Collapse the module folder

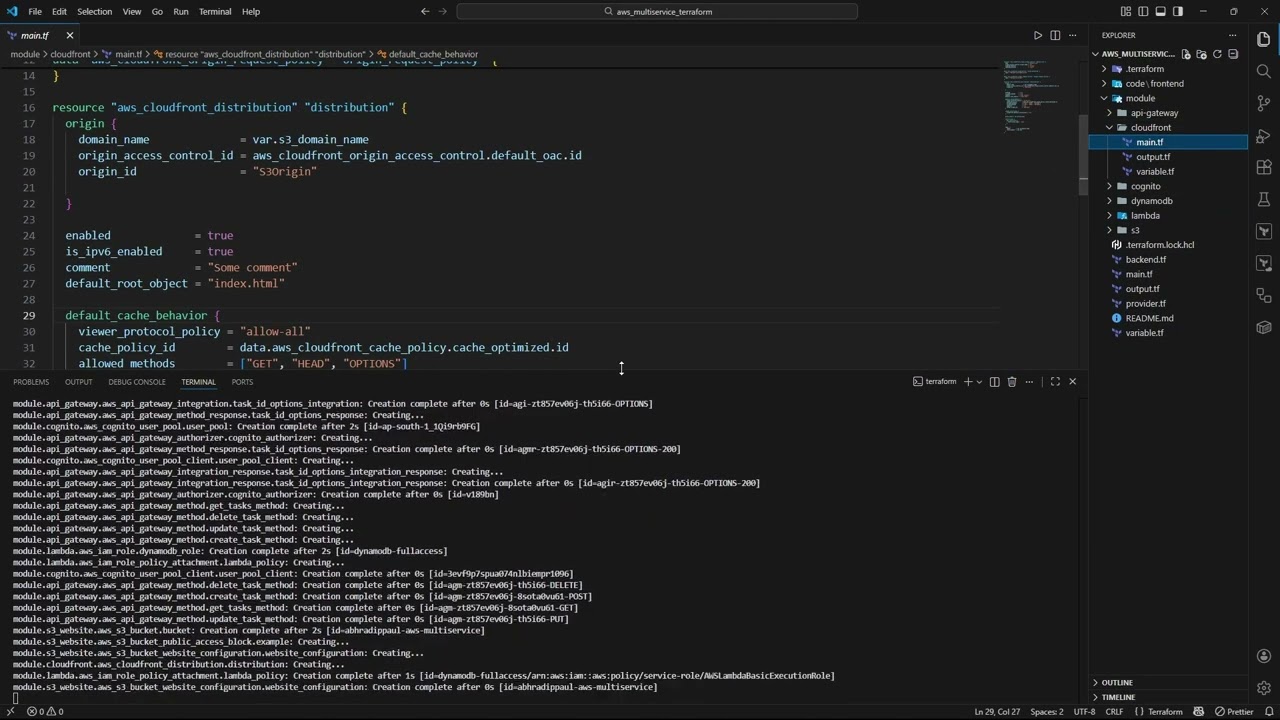[1168, 98]
